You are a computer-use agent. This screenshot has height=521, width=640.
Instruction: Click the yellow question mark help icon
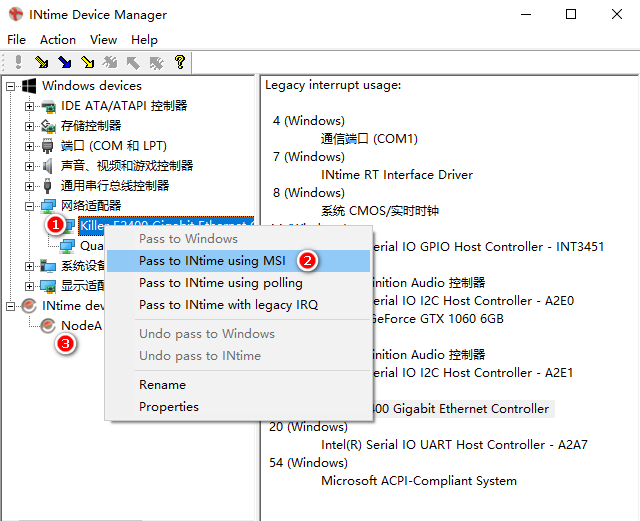tap(180, 62)
